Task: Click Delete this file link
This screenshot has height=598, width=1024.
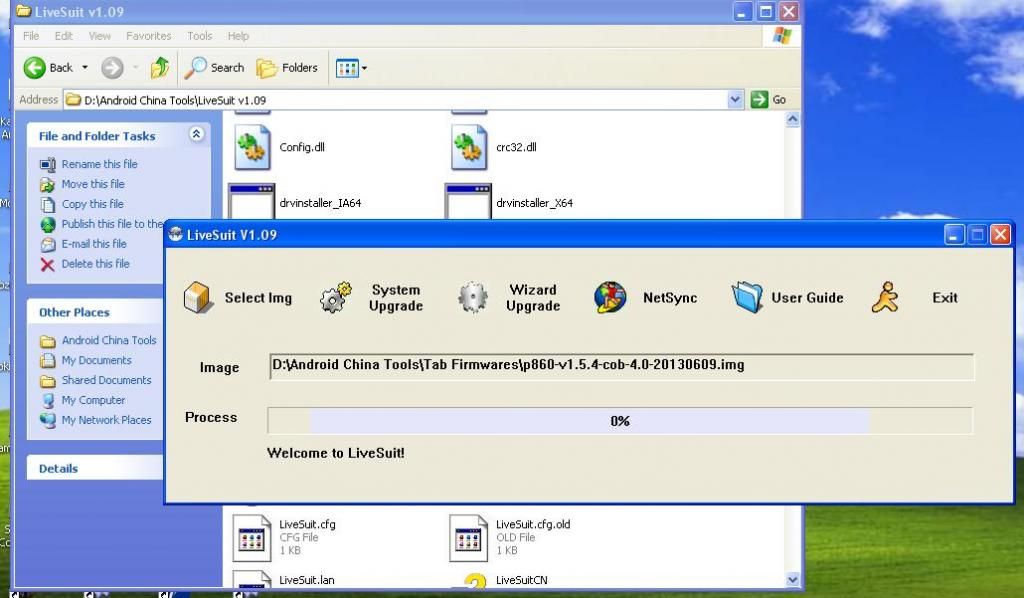Action: [x=95, y=264]
